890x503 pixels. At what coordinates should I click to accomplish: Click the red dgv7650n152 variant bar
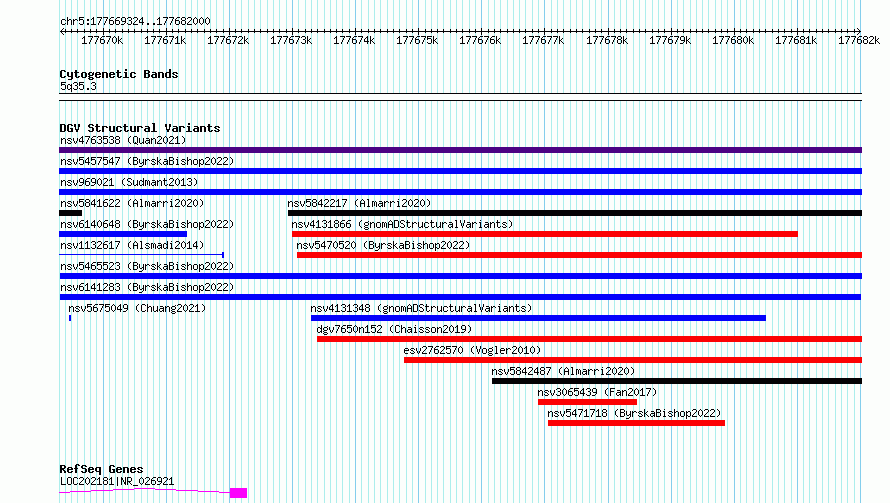click(589, 339)
